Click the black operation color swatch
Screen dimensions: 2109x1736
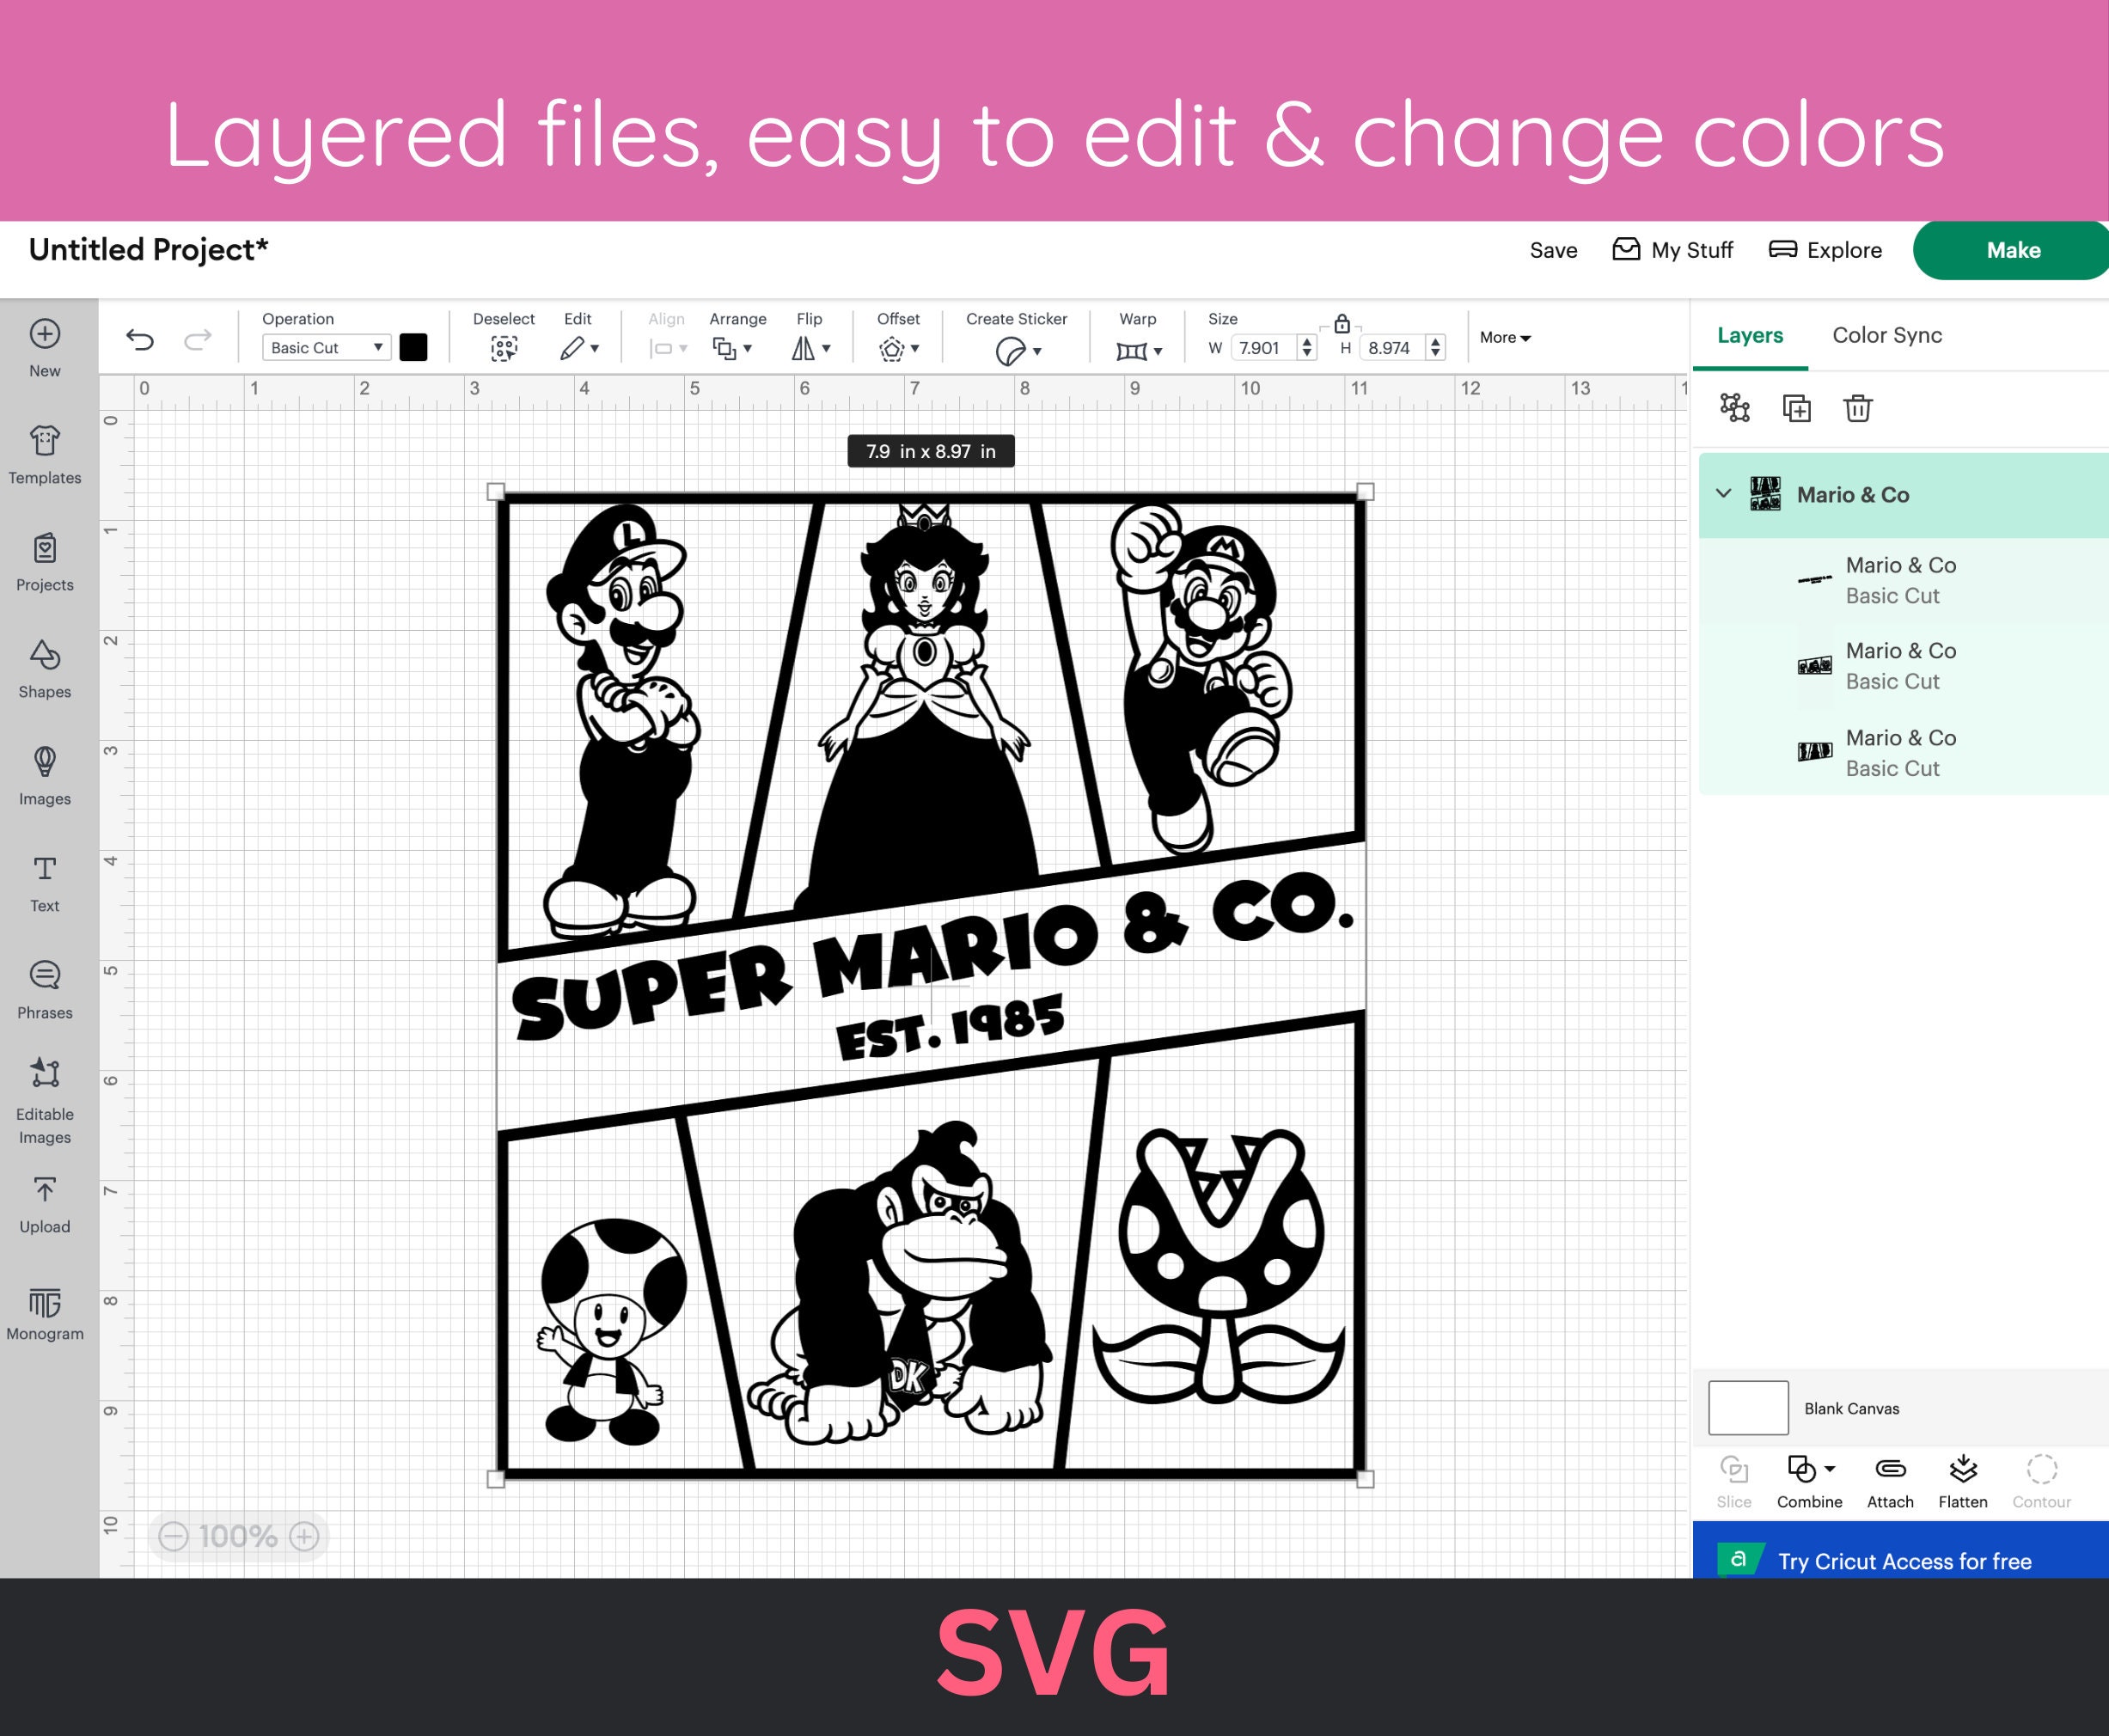pyautogui.click(x=413, y=347)
